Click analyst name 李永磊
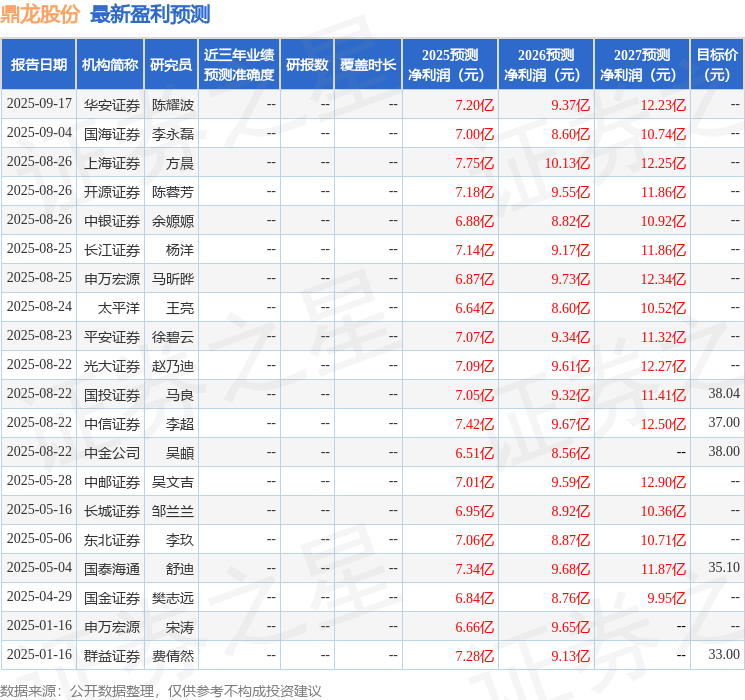This screenshot has width=745, height=700. [173, 134]
